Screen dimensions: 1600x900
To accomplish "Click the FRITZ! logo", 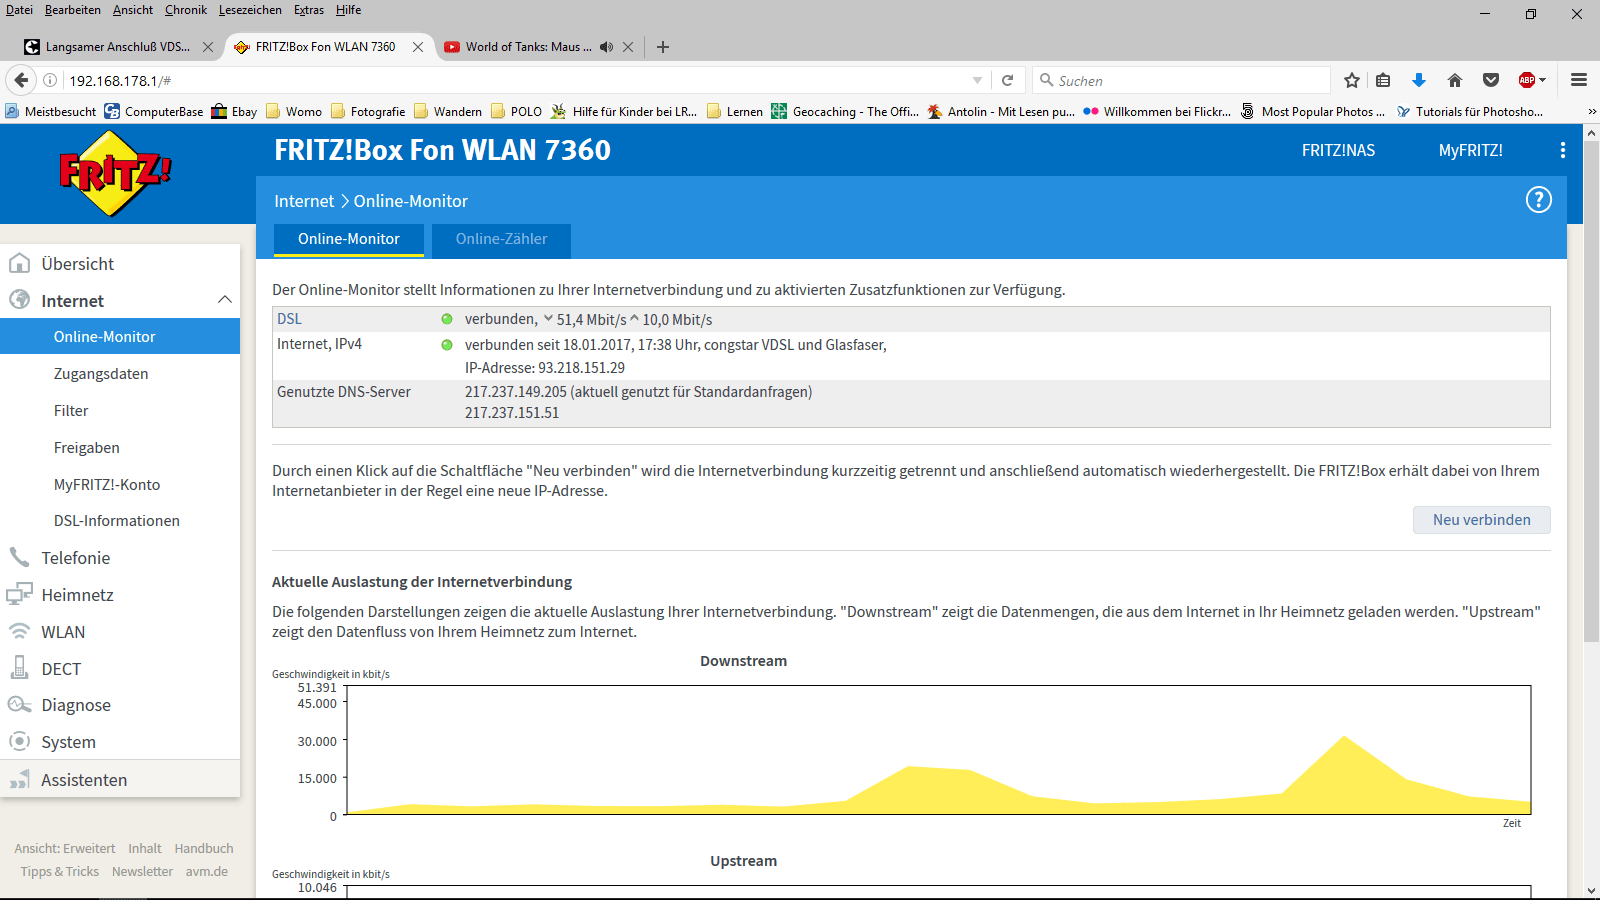I will tap(115, 173).
